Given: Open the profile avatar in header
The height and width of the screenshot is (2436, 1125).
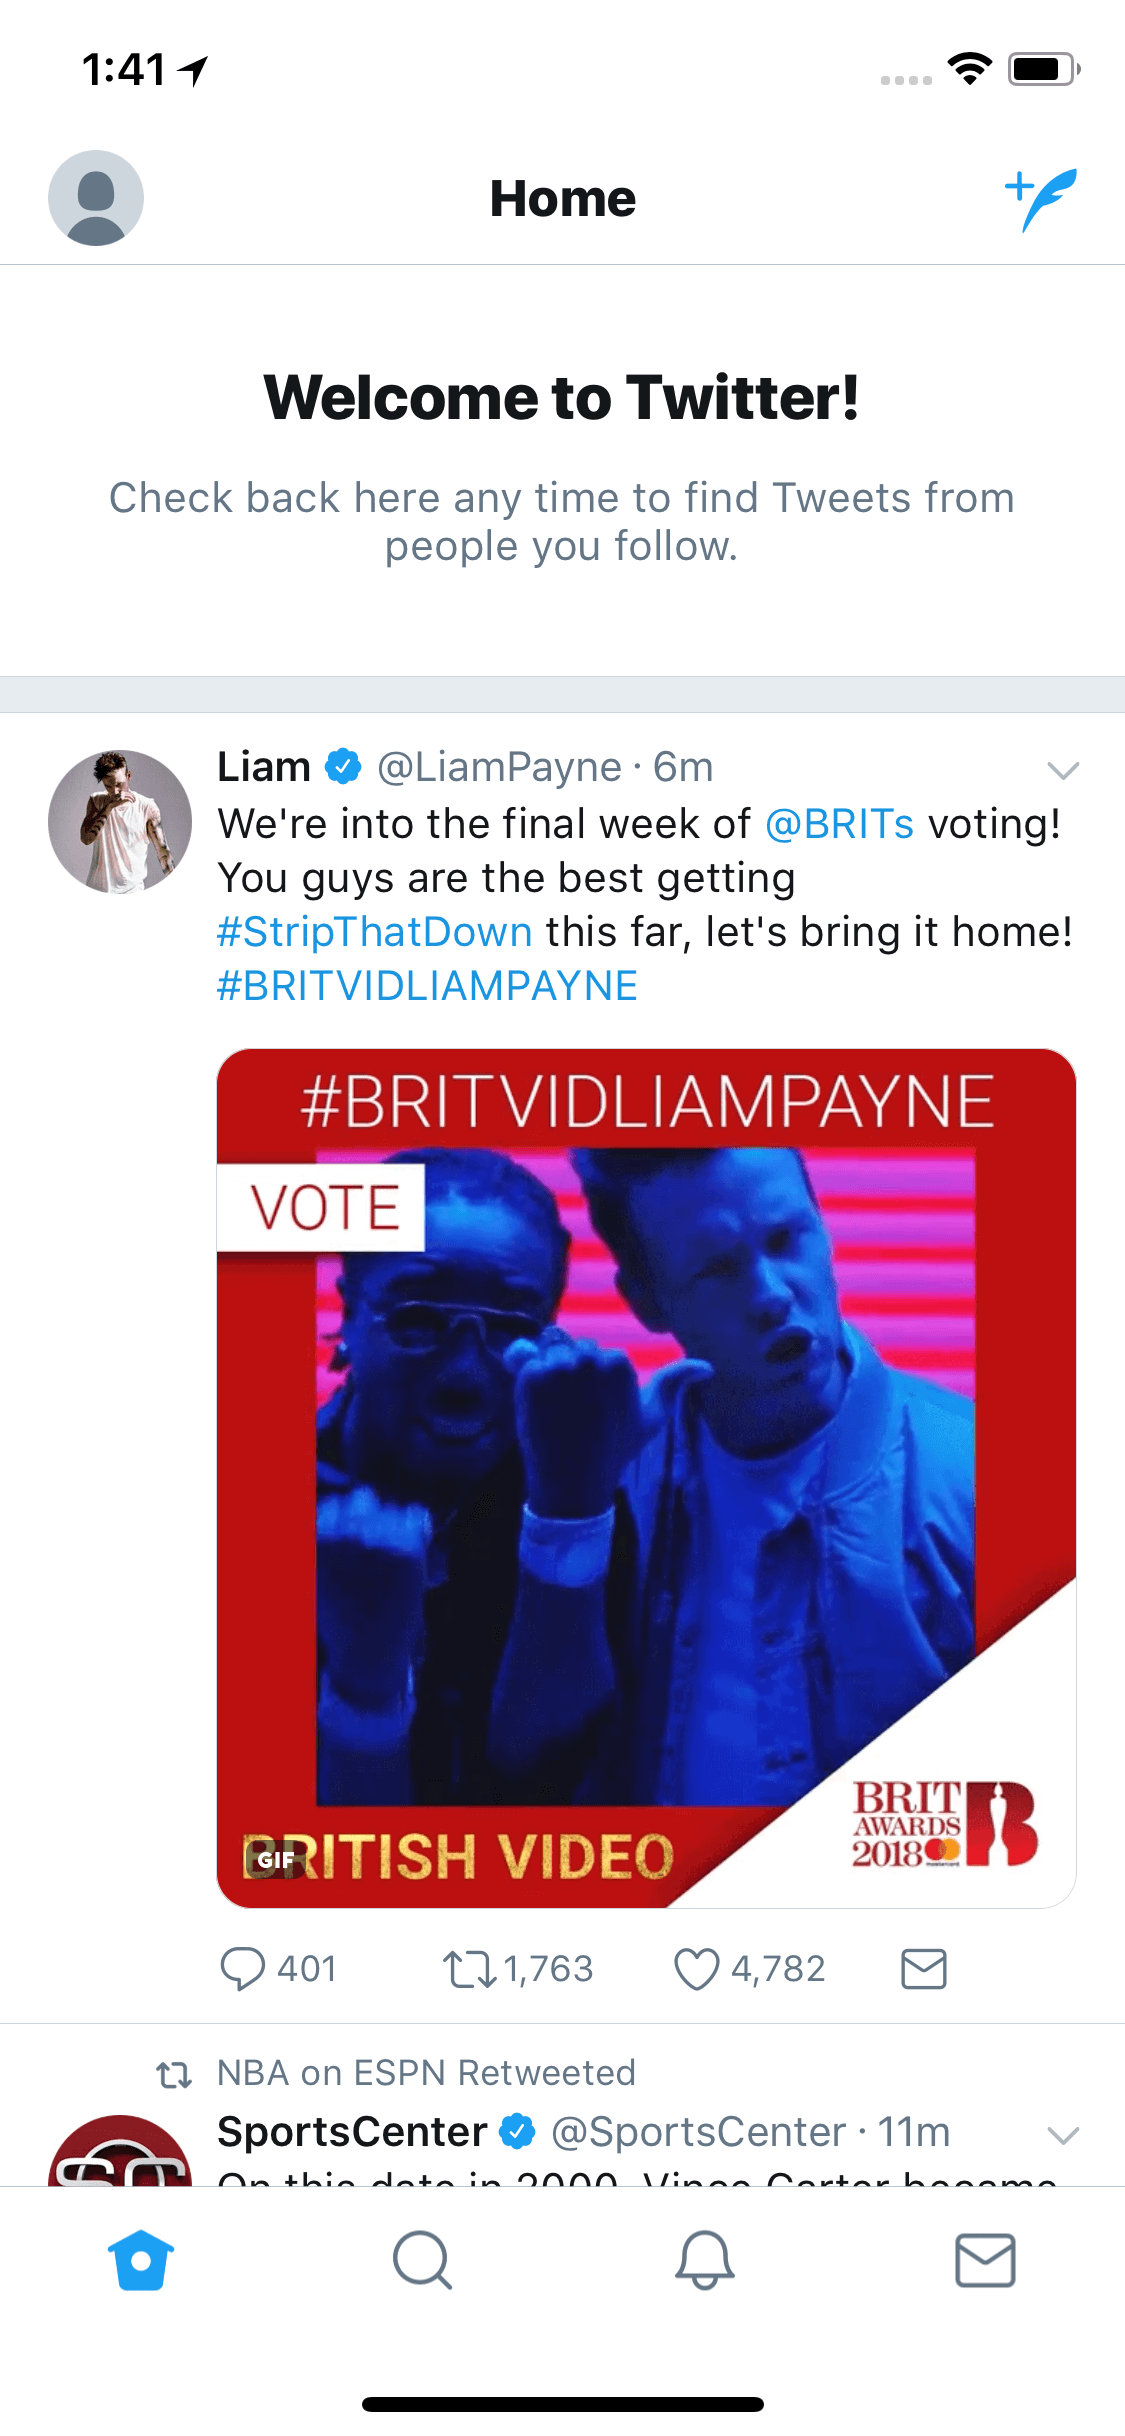Looking at the screenshot, I should tap(96, 198).
